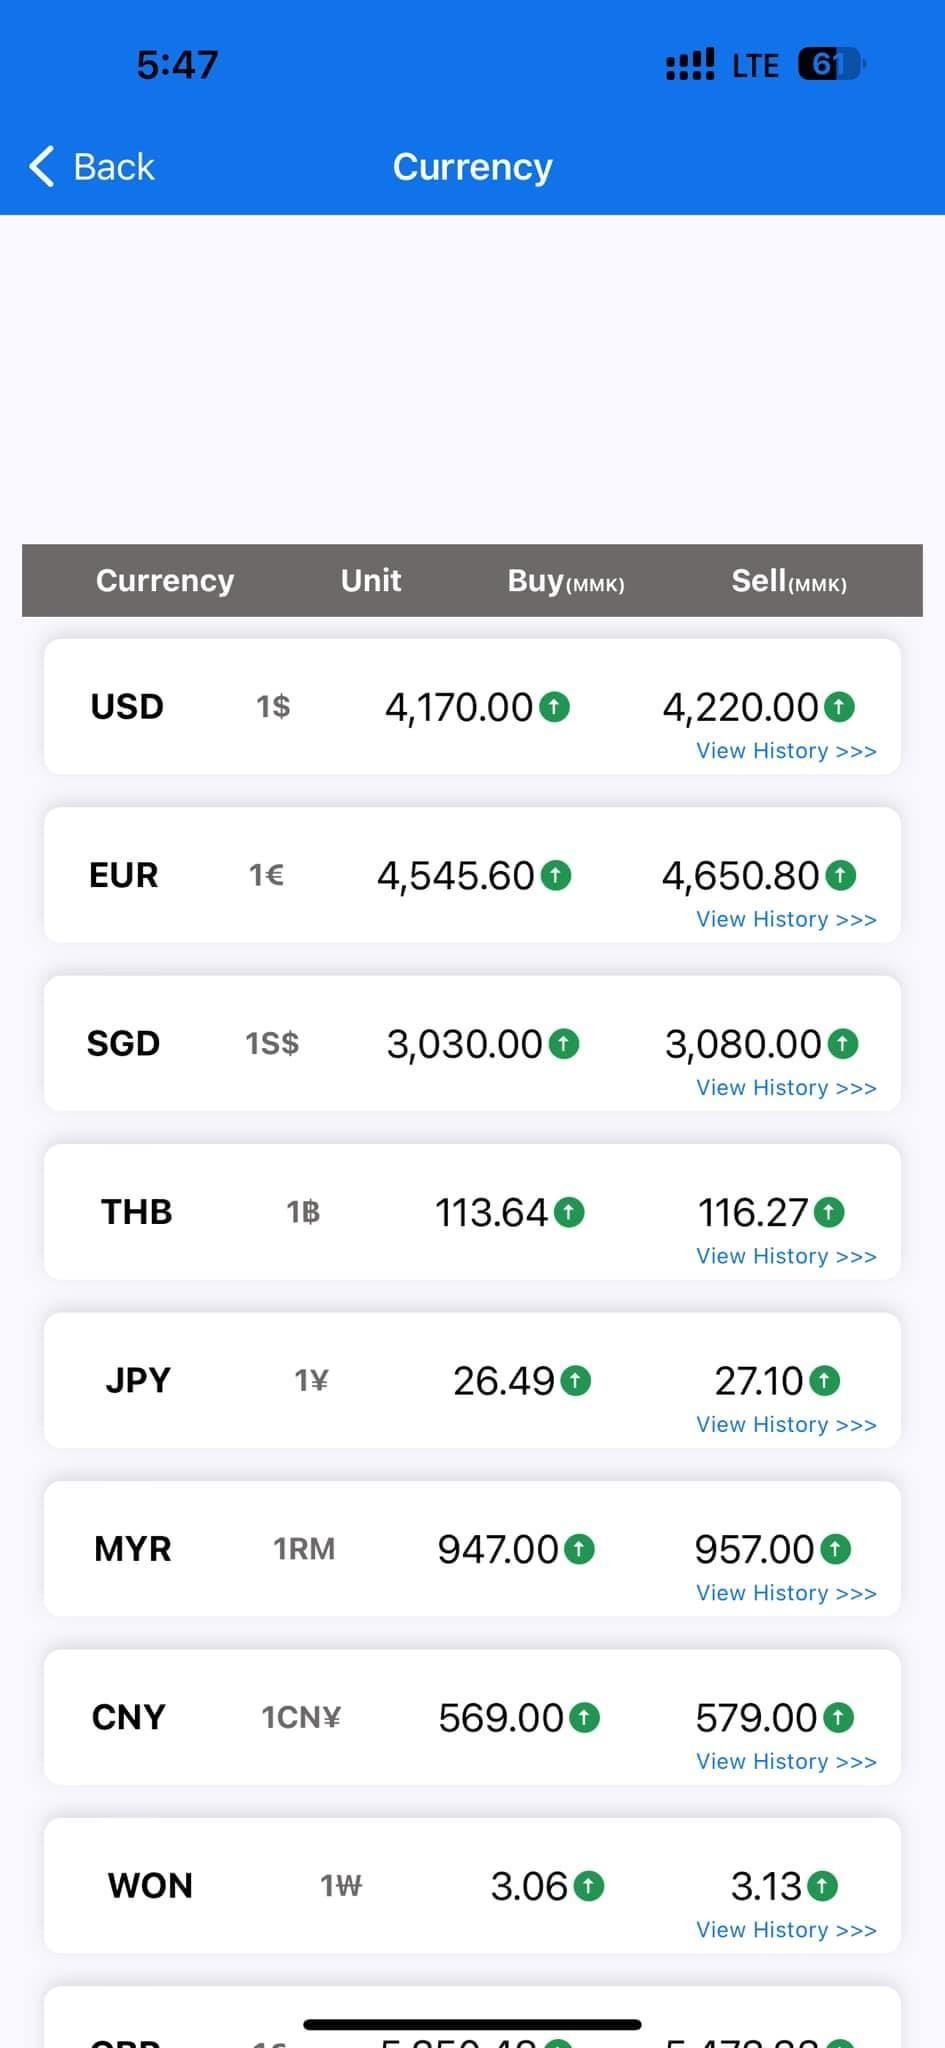
Task: Click green arrow next to SGD sell 3,080.00
Action: pos(843,1044)
